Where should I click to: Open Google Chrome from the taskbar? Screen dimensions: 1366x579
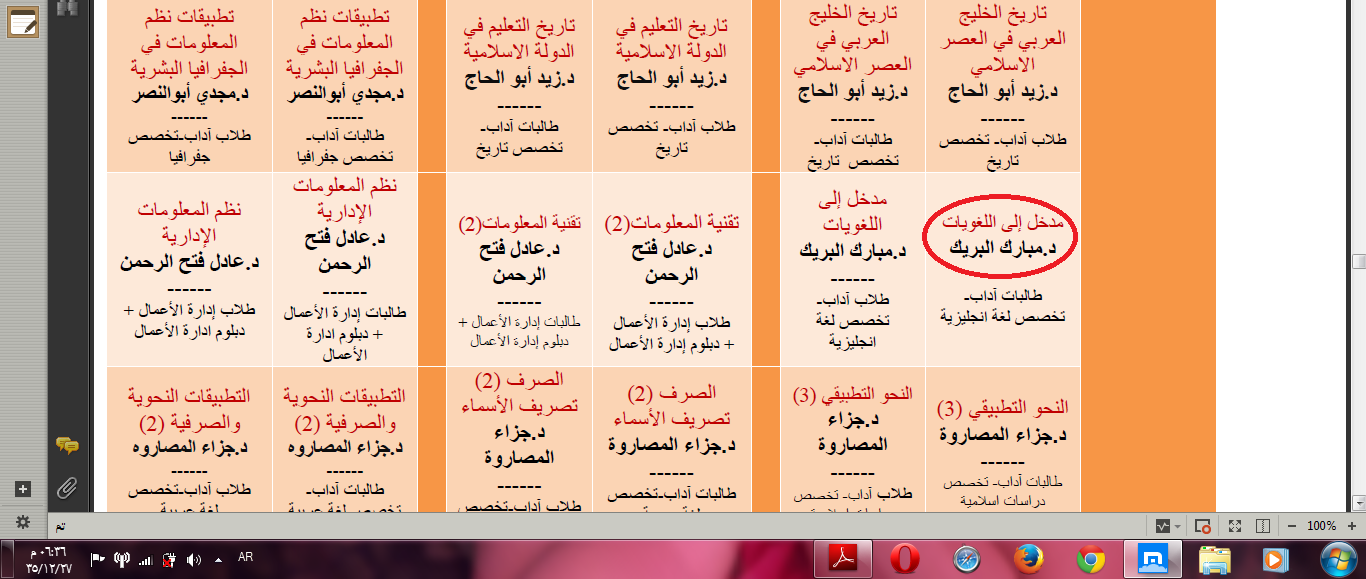point(1090,559)
